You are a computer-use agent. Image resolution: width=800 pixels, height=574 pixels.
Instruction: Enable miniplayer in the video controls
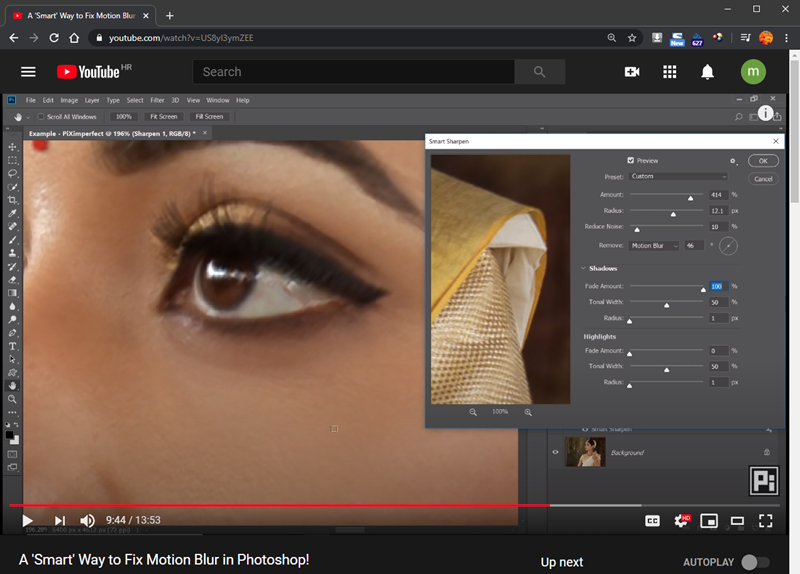click(709, 520)
